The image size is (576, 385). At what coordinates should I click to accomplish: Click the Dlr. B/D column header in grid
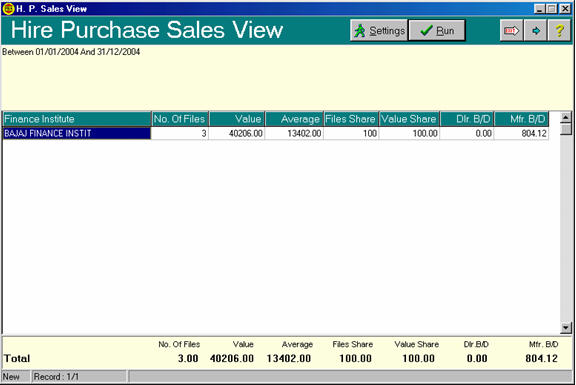click(x=467, y=119)
